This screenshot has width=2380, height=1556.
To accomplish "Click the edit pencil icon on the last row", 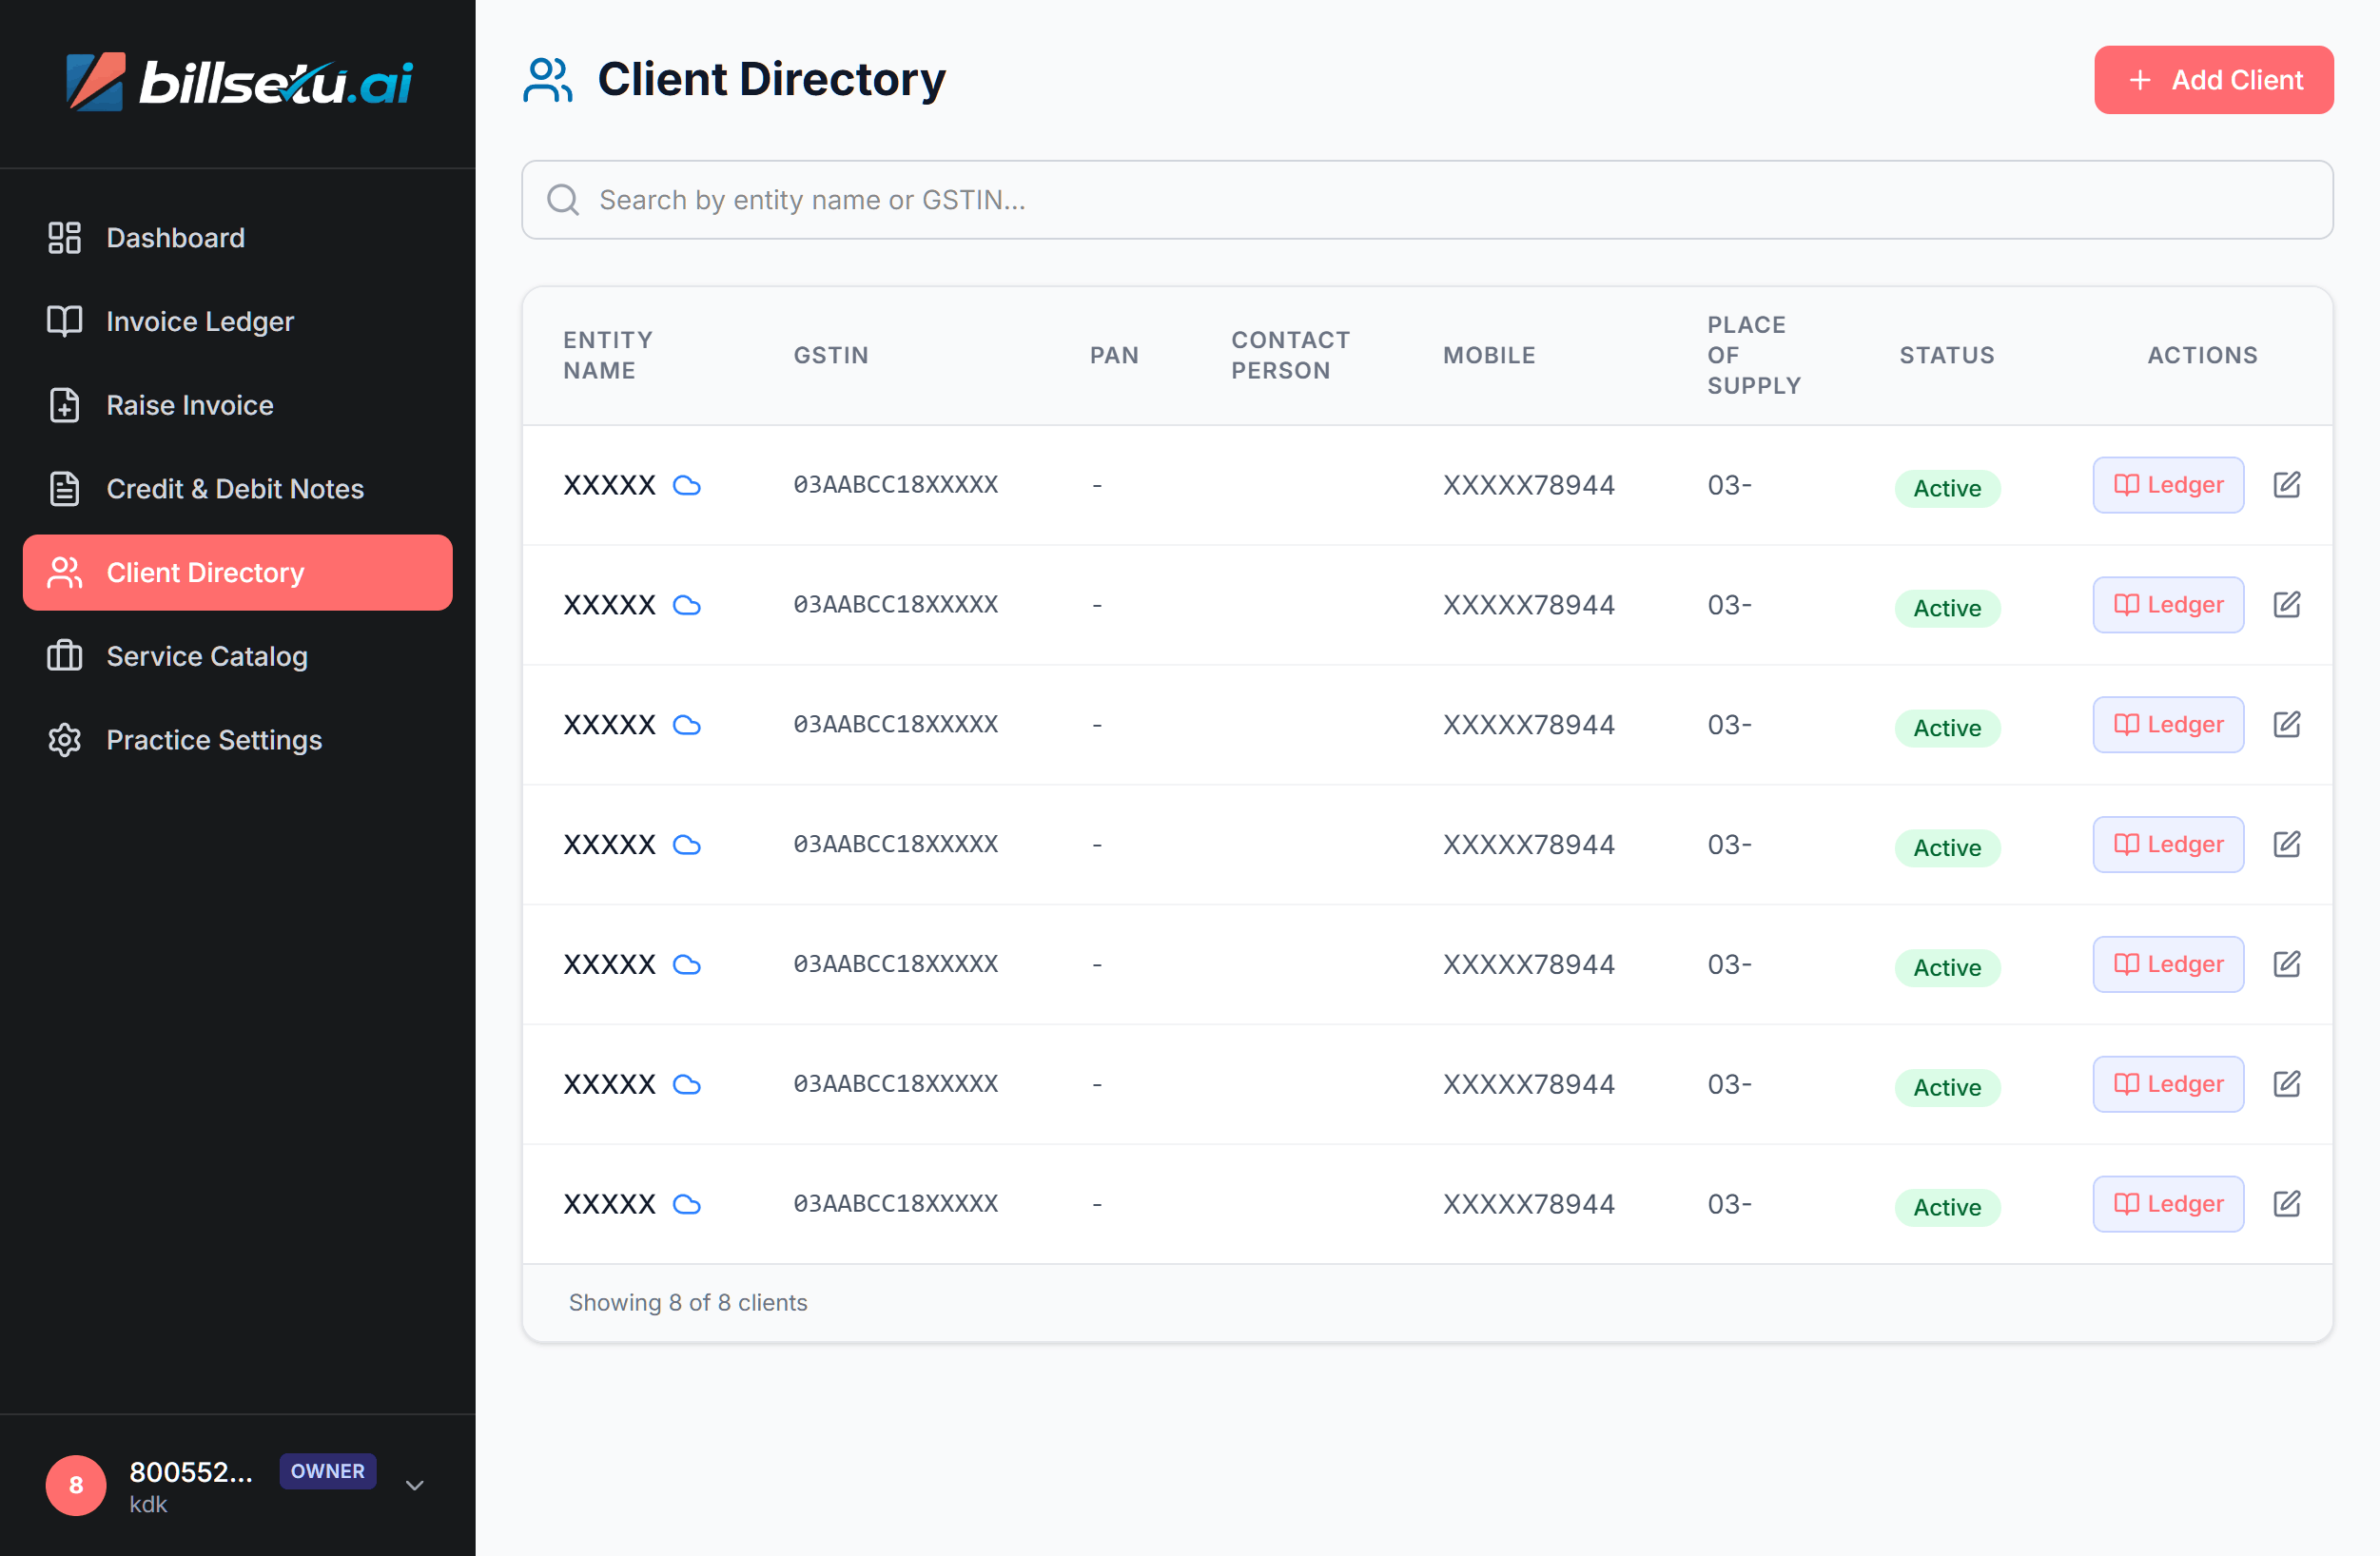I will (2288, 1204).
